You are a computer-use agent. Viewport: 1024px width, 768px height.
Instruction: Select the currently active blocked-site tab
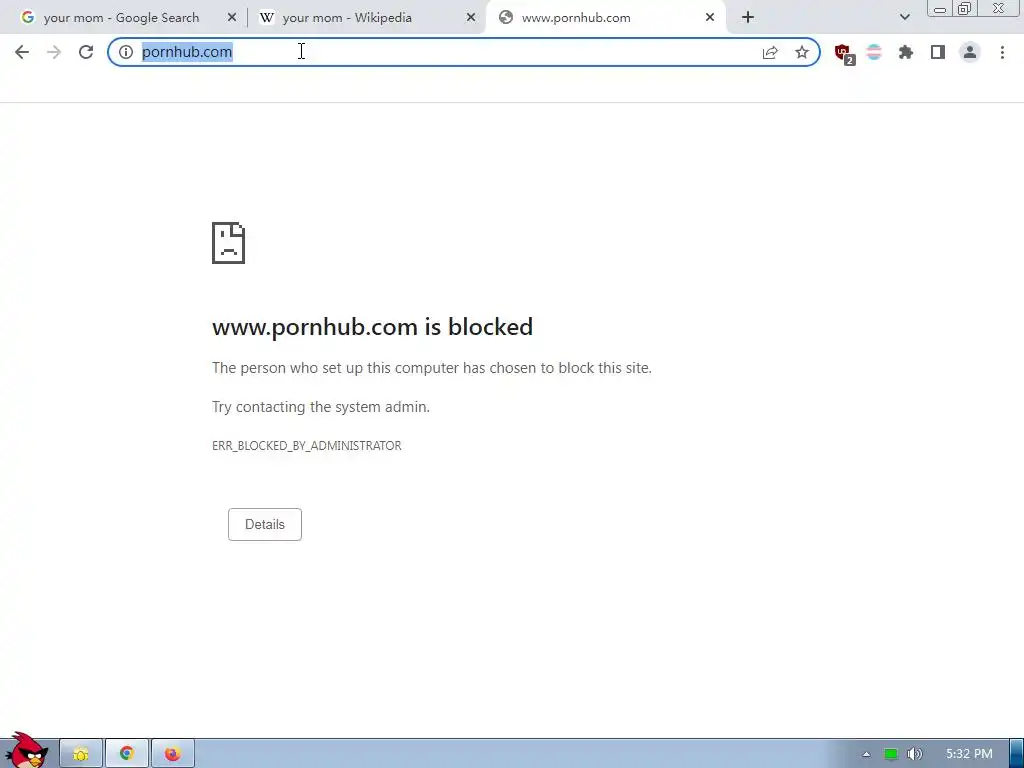click(x=606, y=18)
